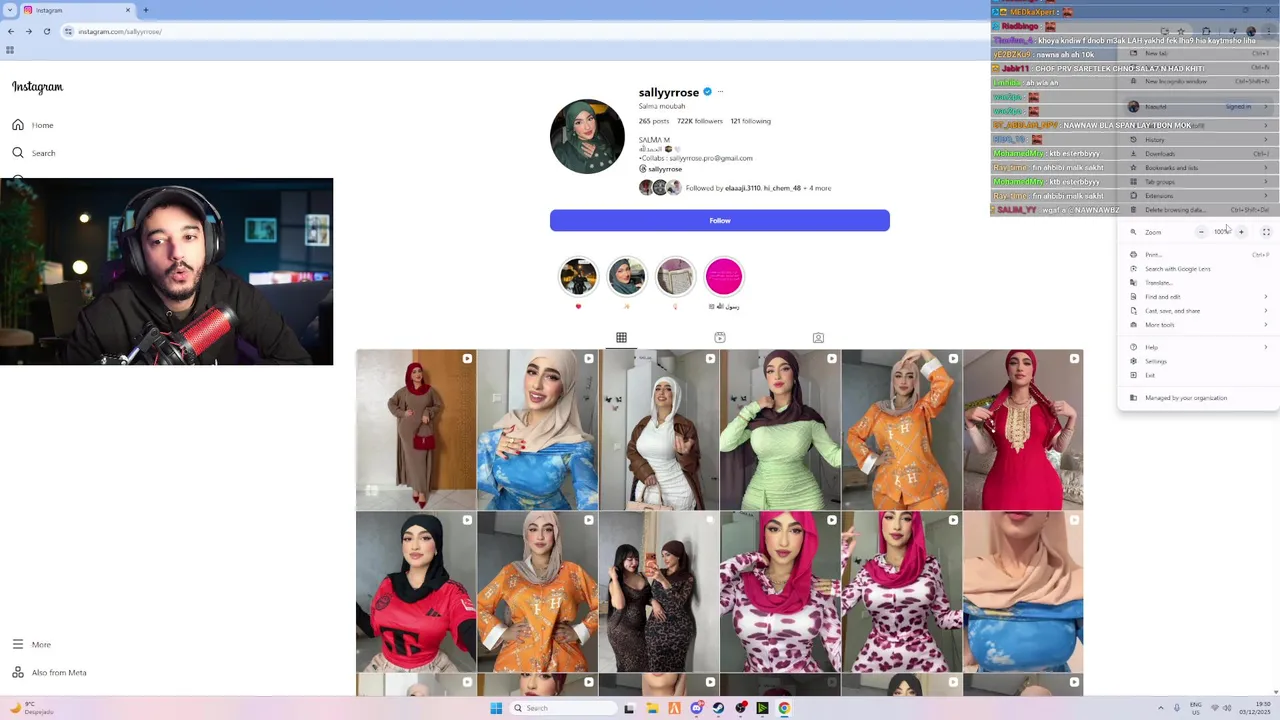Open the More hamburger menu in sidebar

click(31, 644)
